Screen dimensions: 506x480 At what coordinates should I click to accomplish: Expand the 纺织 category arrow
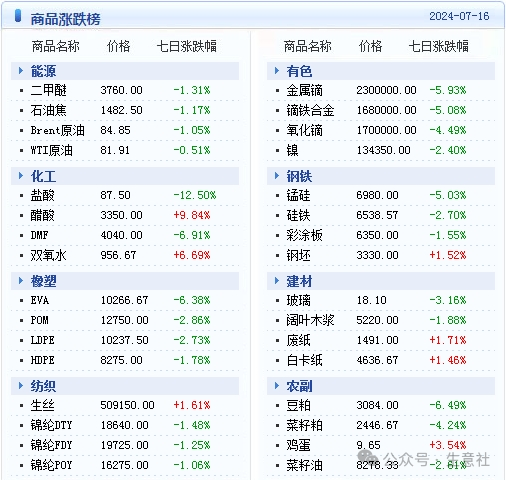click(x=21, y=386)
